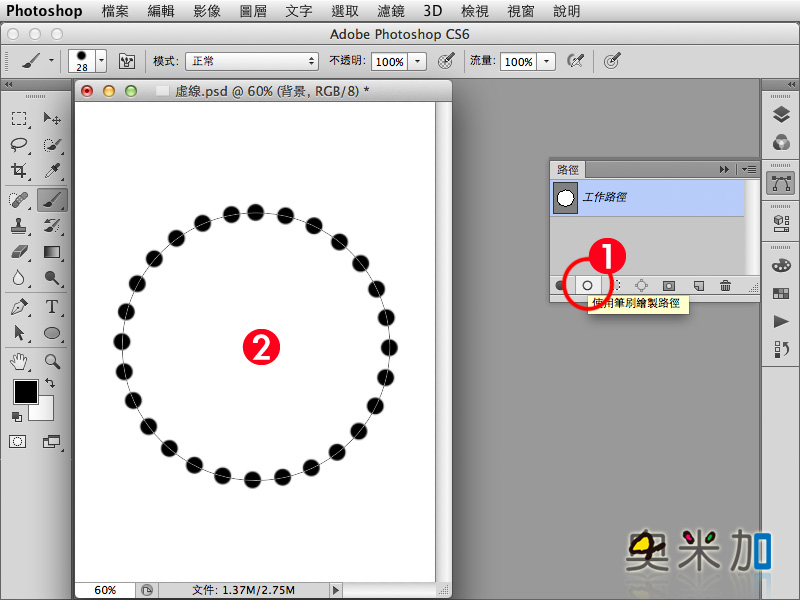This screenshot has width=800, height=600.
Task: Open the Actions panel from the dock
Action: (781, 321)
